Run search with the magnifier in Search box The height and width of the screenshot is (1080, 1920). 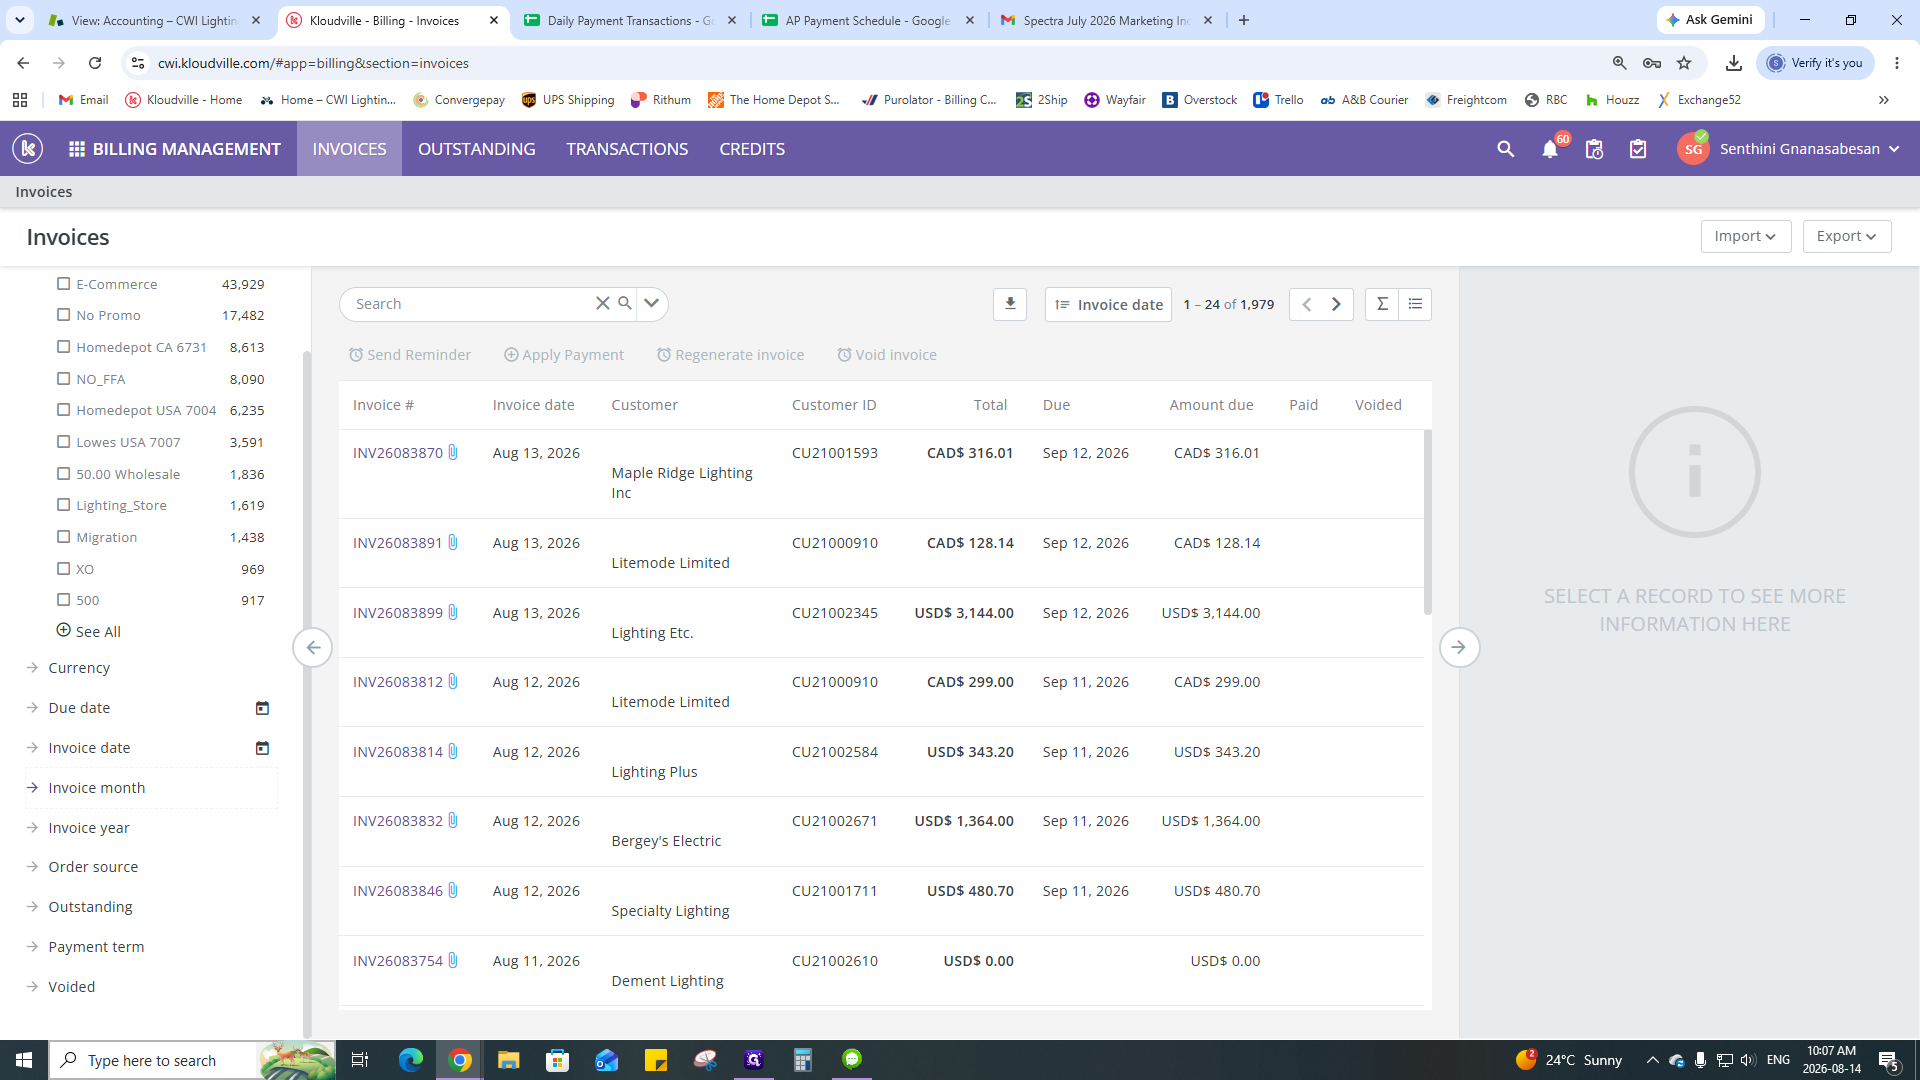click(625, 303)
